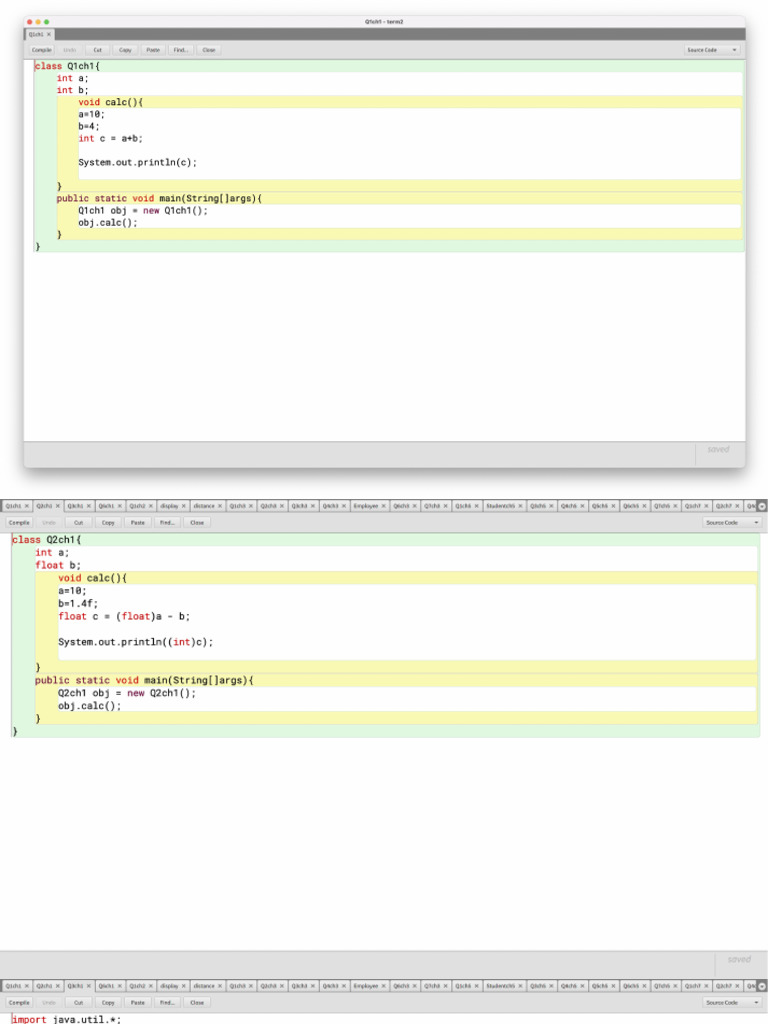The height and width of the screenshot is (1024, 768).
Task: Click Cut above the import java.util line
Action: tap(78, 1002)
